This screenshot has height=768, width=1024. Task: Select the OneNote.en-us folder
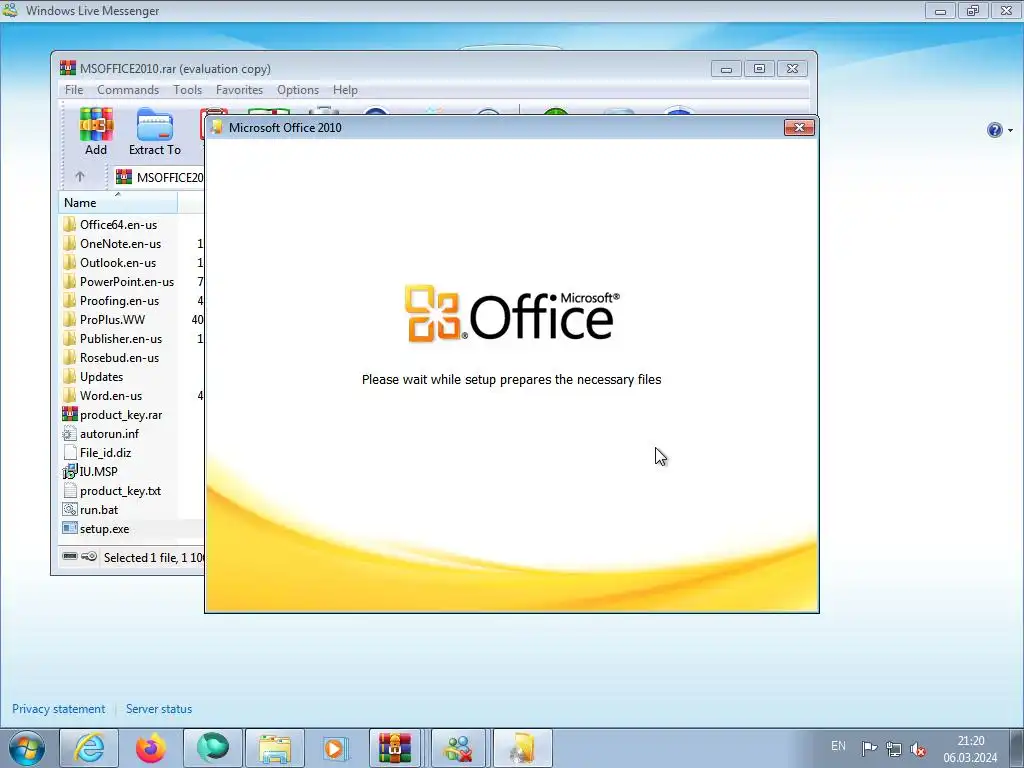coord(120,244)
